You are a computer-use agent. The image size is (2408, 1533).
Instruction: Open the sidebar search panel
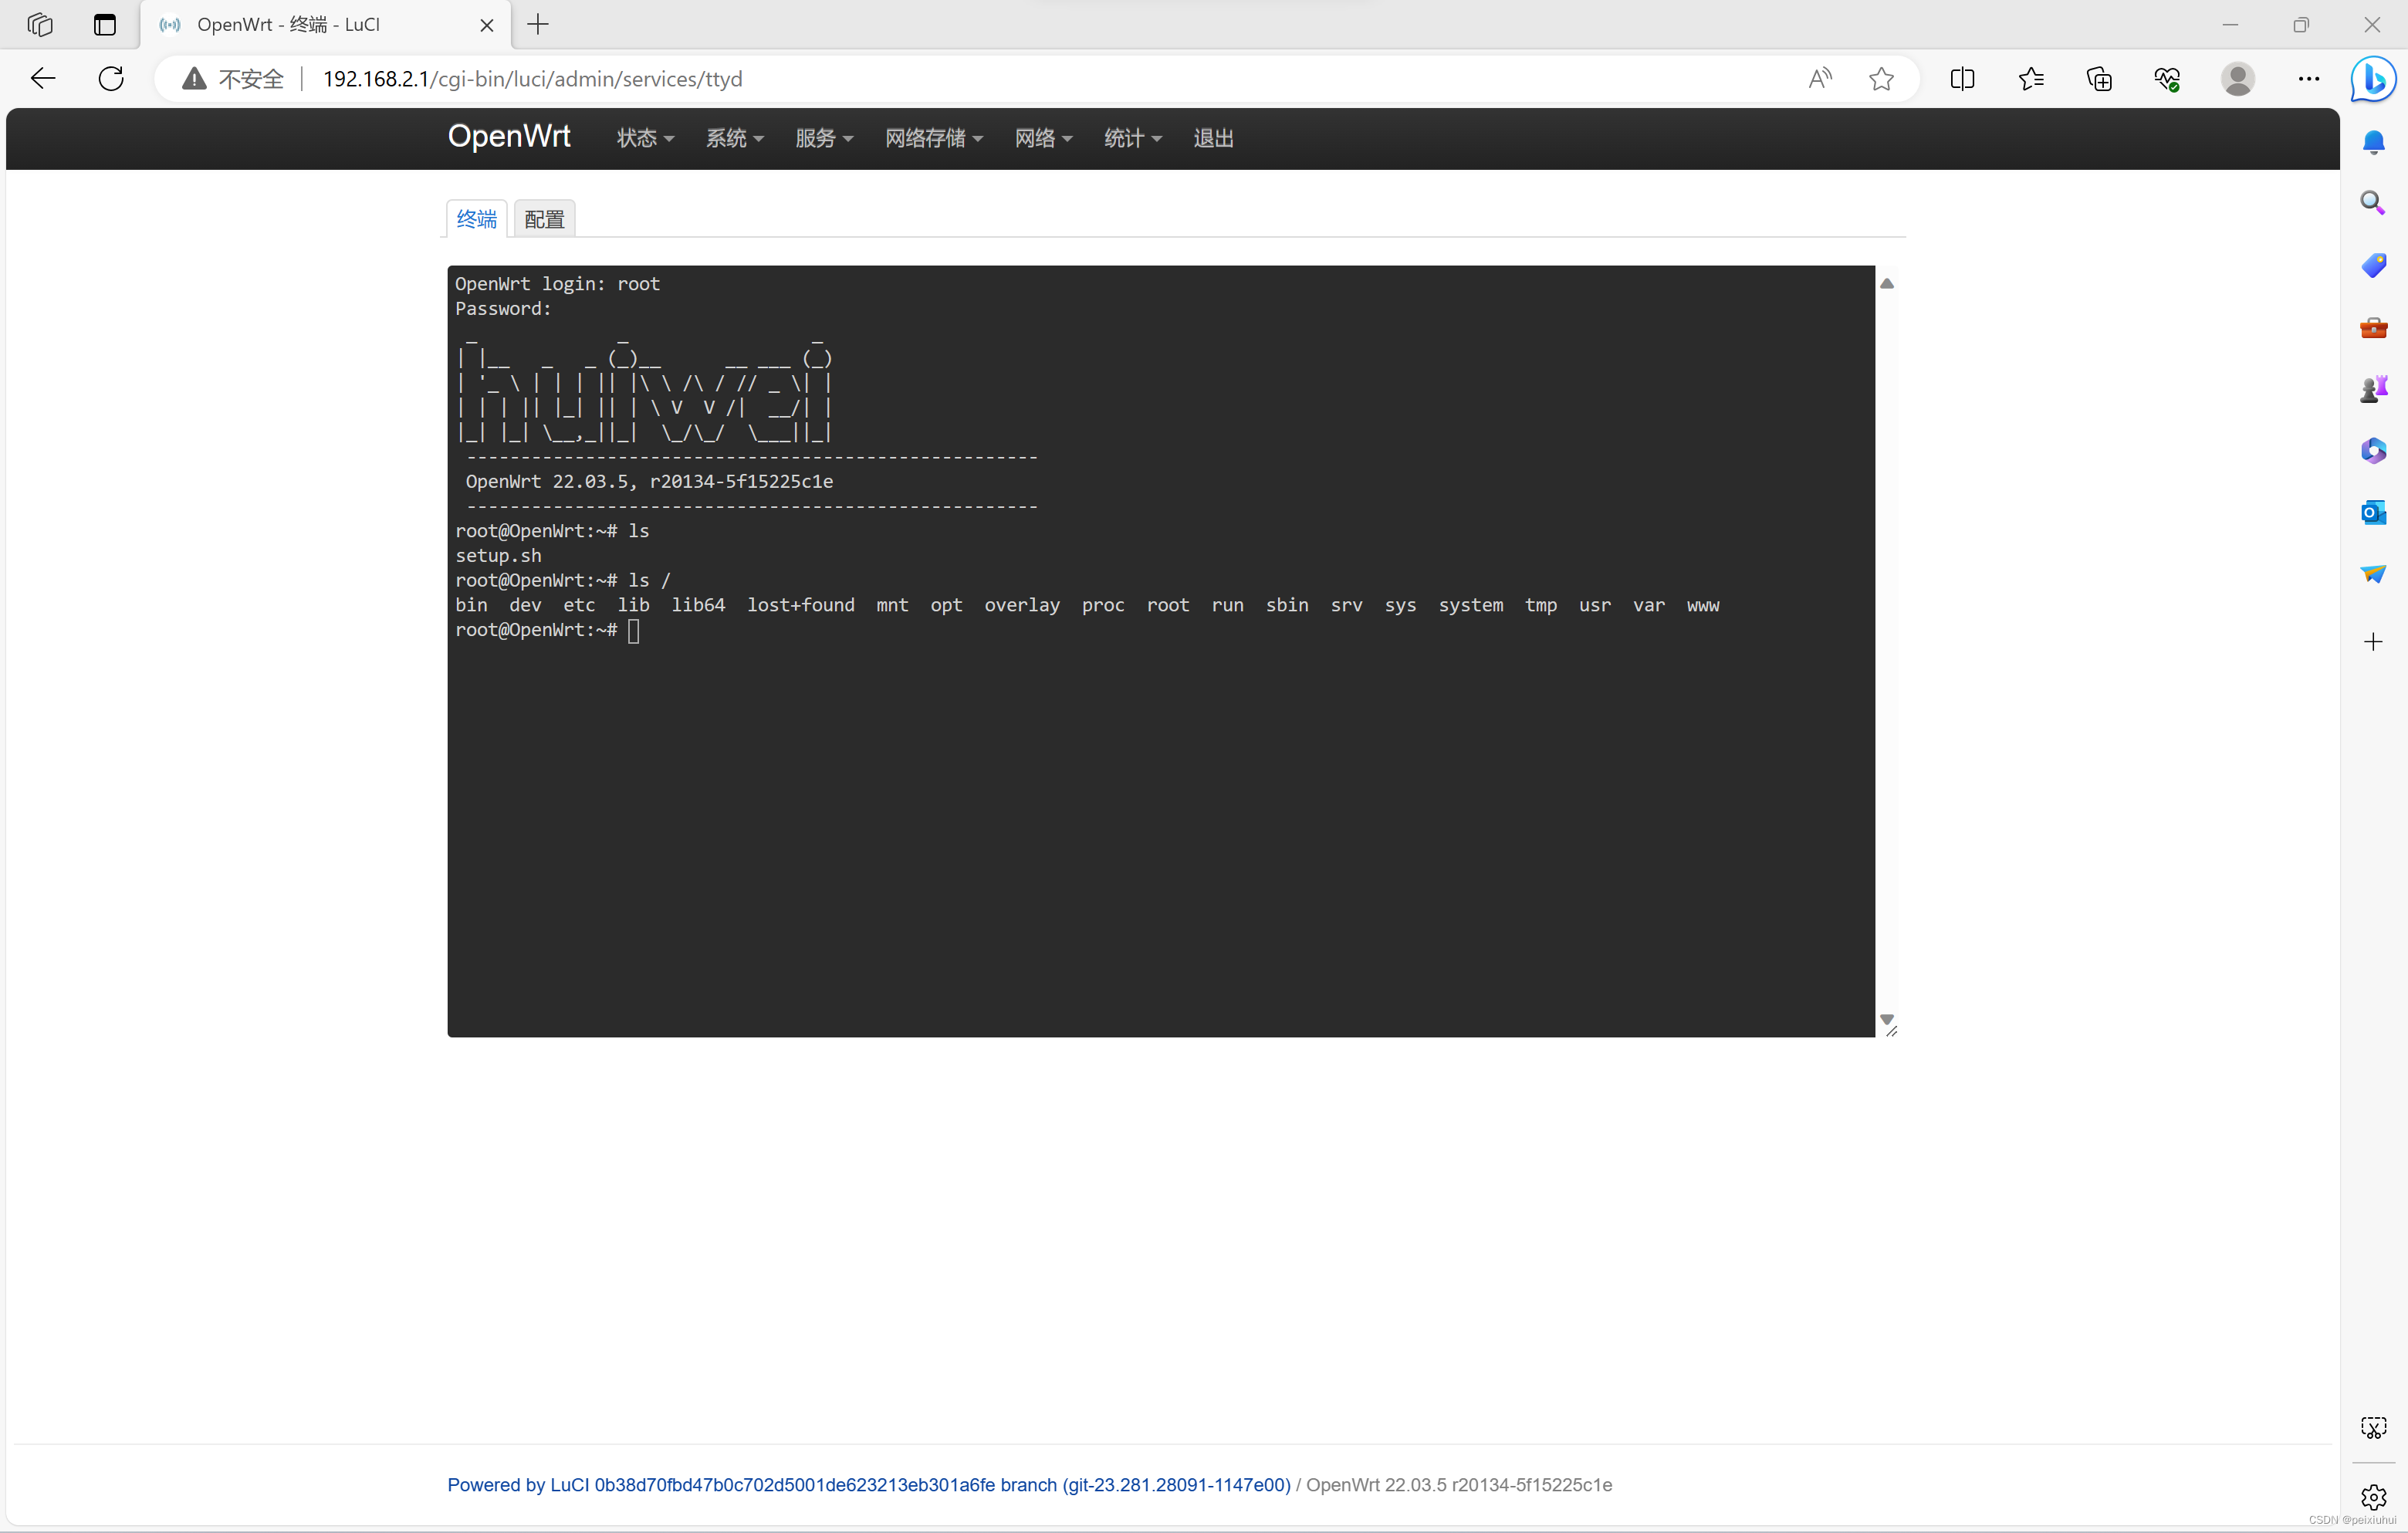[x=2373, y=203]
